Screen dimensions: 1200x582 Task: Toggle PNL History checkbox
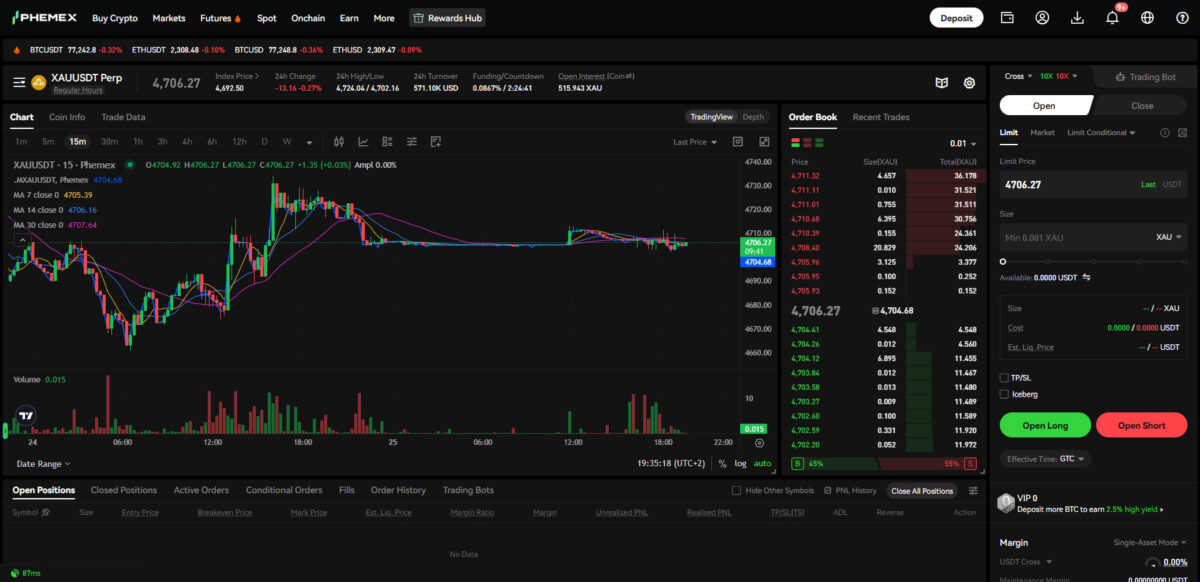(828, 491)
